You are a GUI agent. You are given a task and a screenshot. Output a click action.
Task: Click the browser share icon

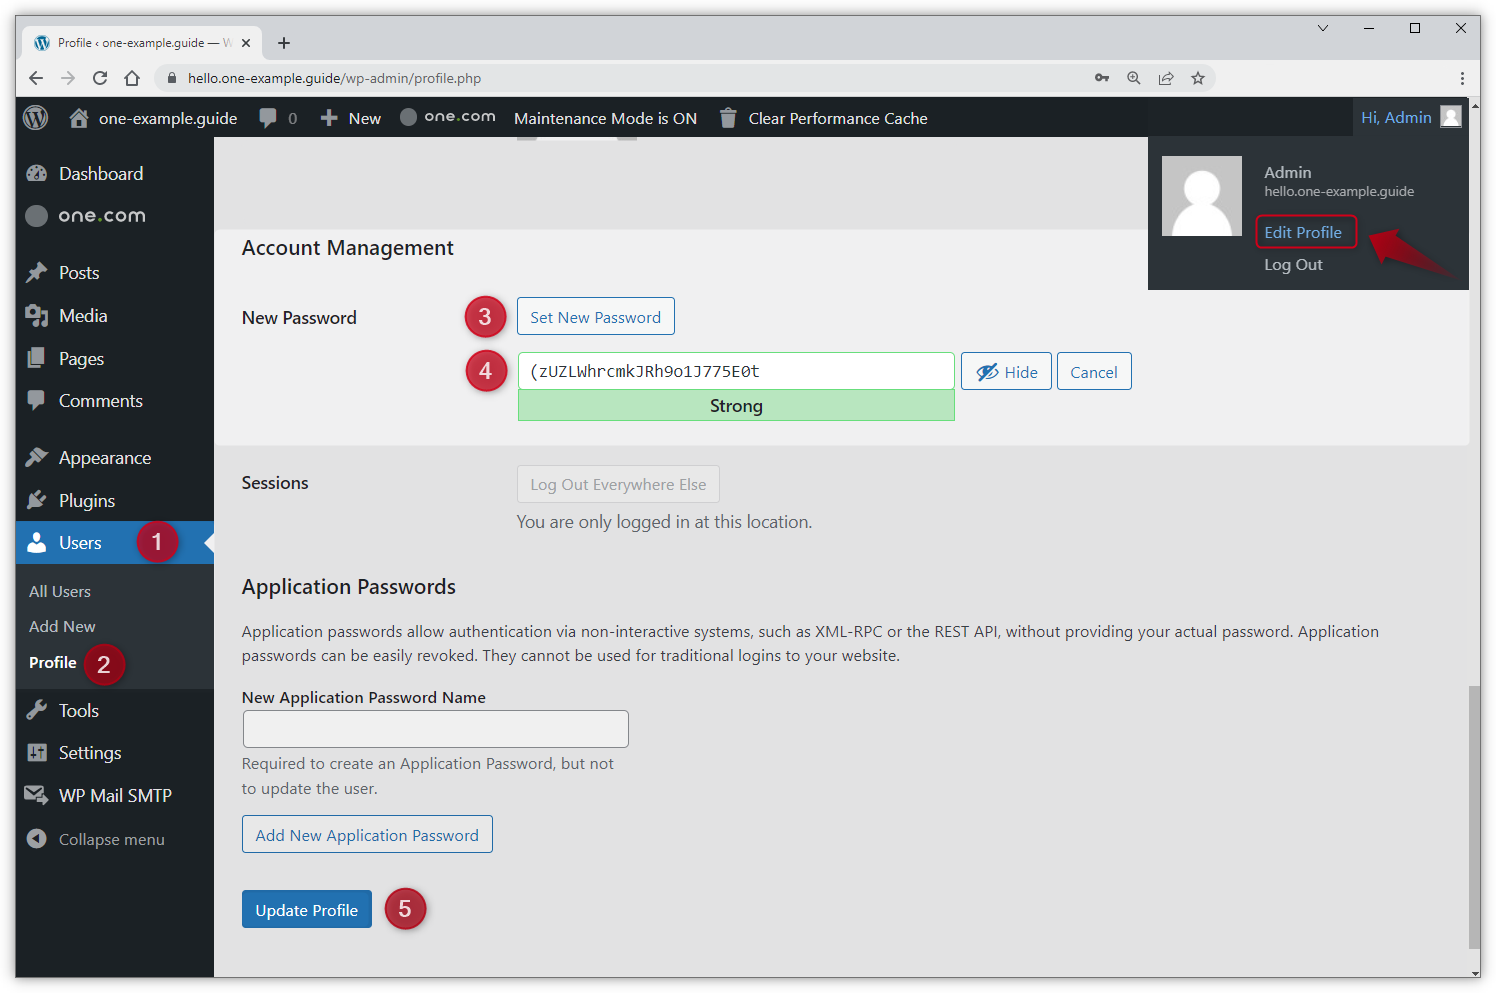click(x=1166, y=78)
